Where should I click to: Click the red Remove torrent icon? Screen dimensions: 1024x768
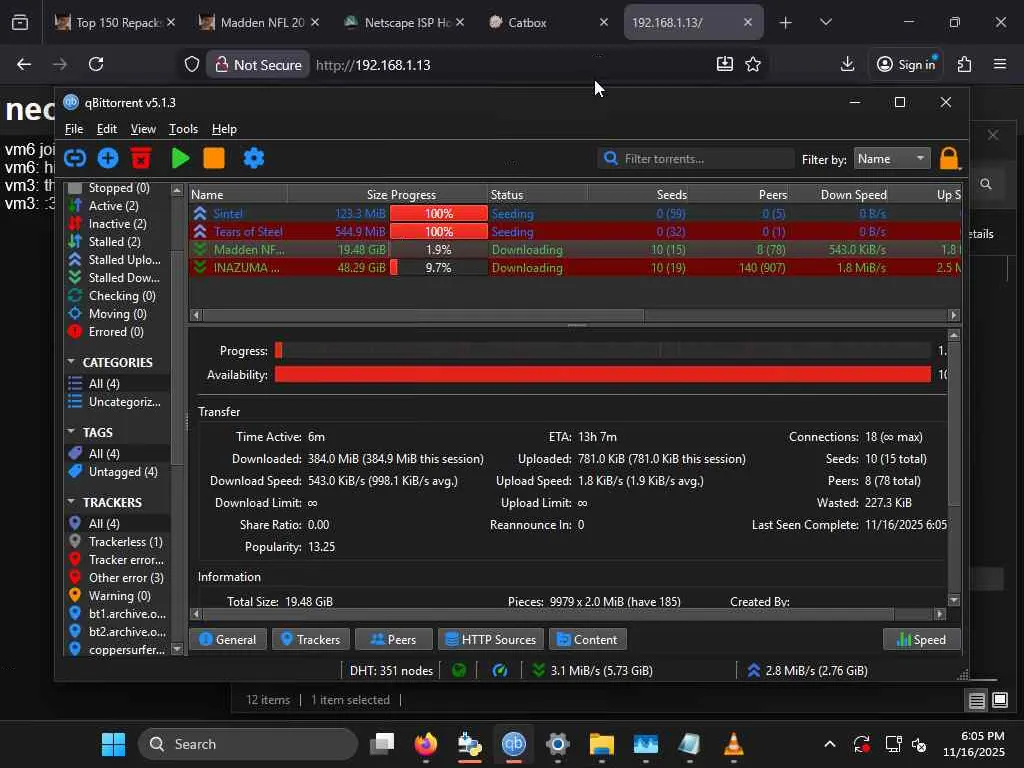tap(140, 158)
